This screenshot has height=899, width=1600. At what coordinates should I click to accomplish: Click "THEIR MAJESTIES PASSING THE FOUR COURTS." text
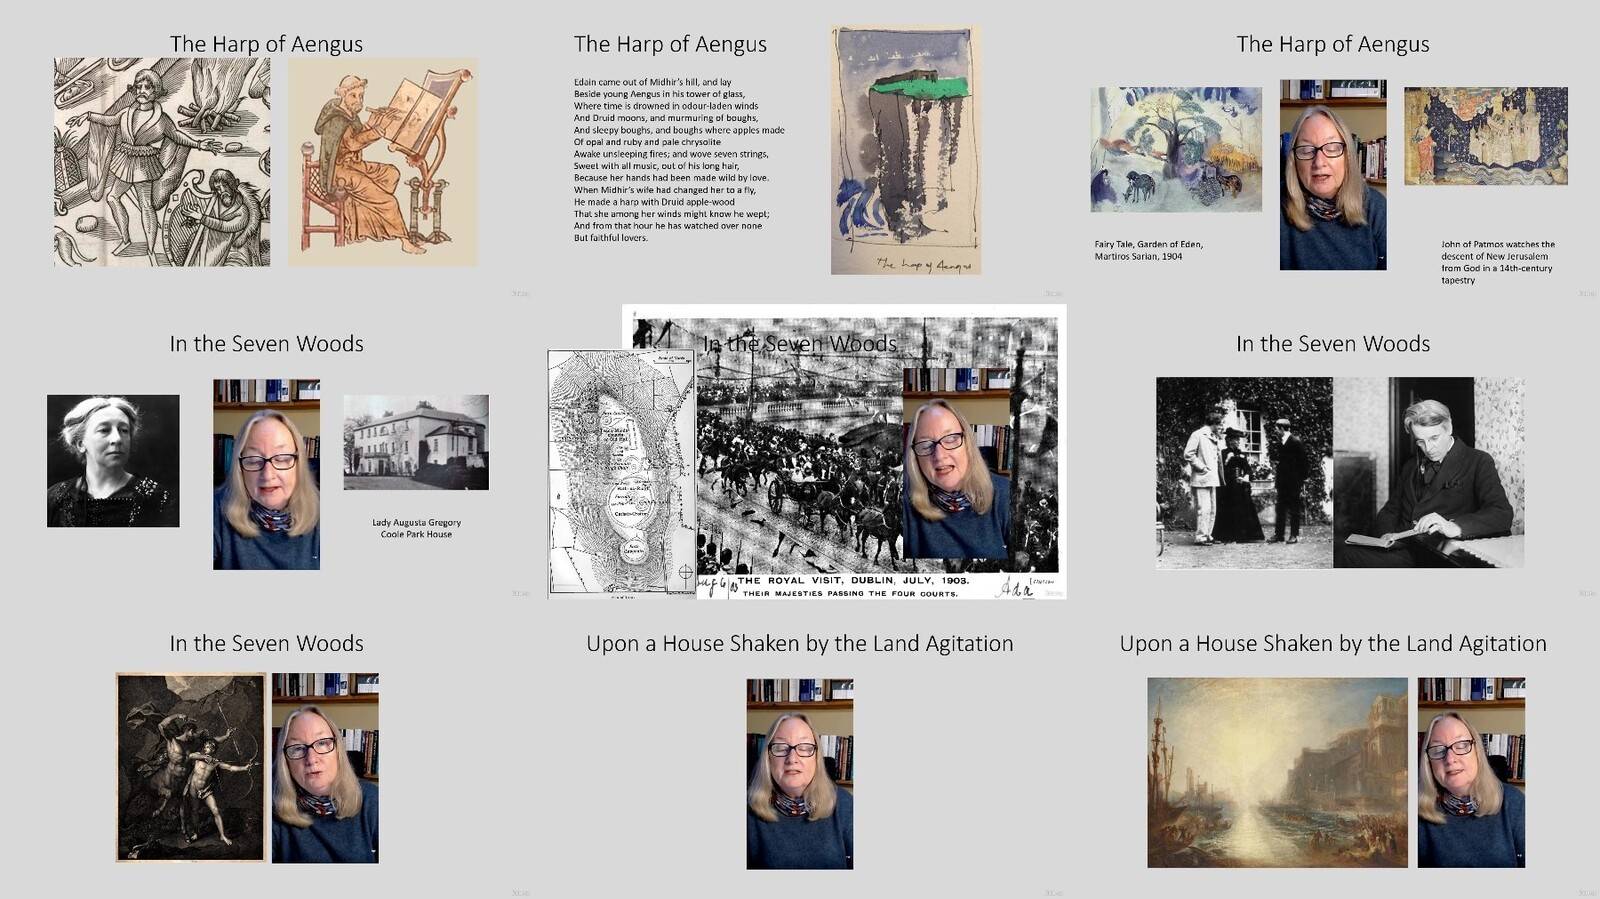pyautogui.click(x=850, y=593)
